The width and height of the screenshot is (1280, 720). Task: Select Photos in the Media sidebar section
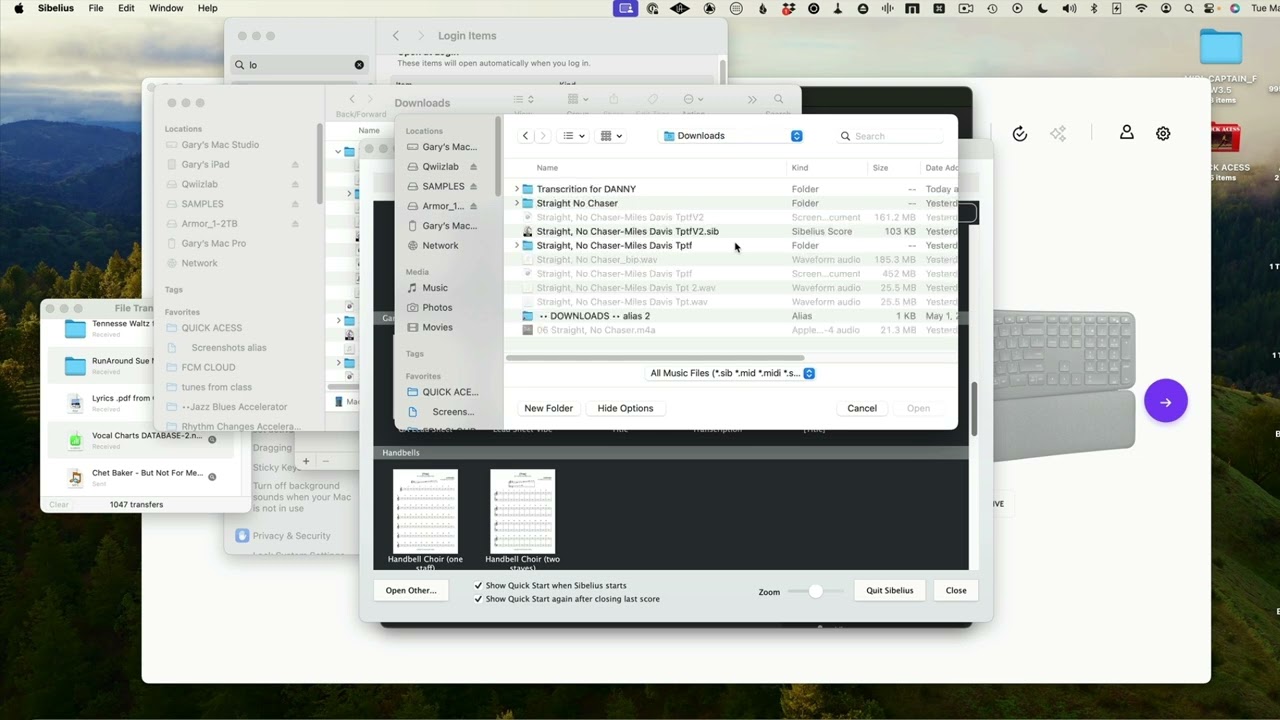(437, 307)
